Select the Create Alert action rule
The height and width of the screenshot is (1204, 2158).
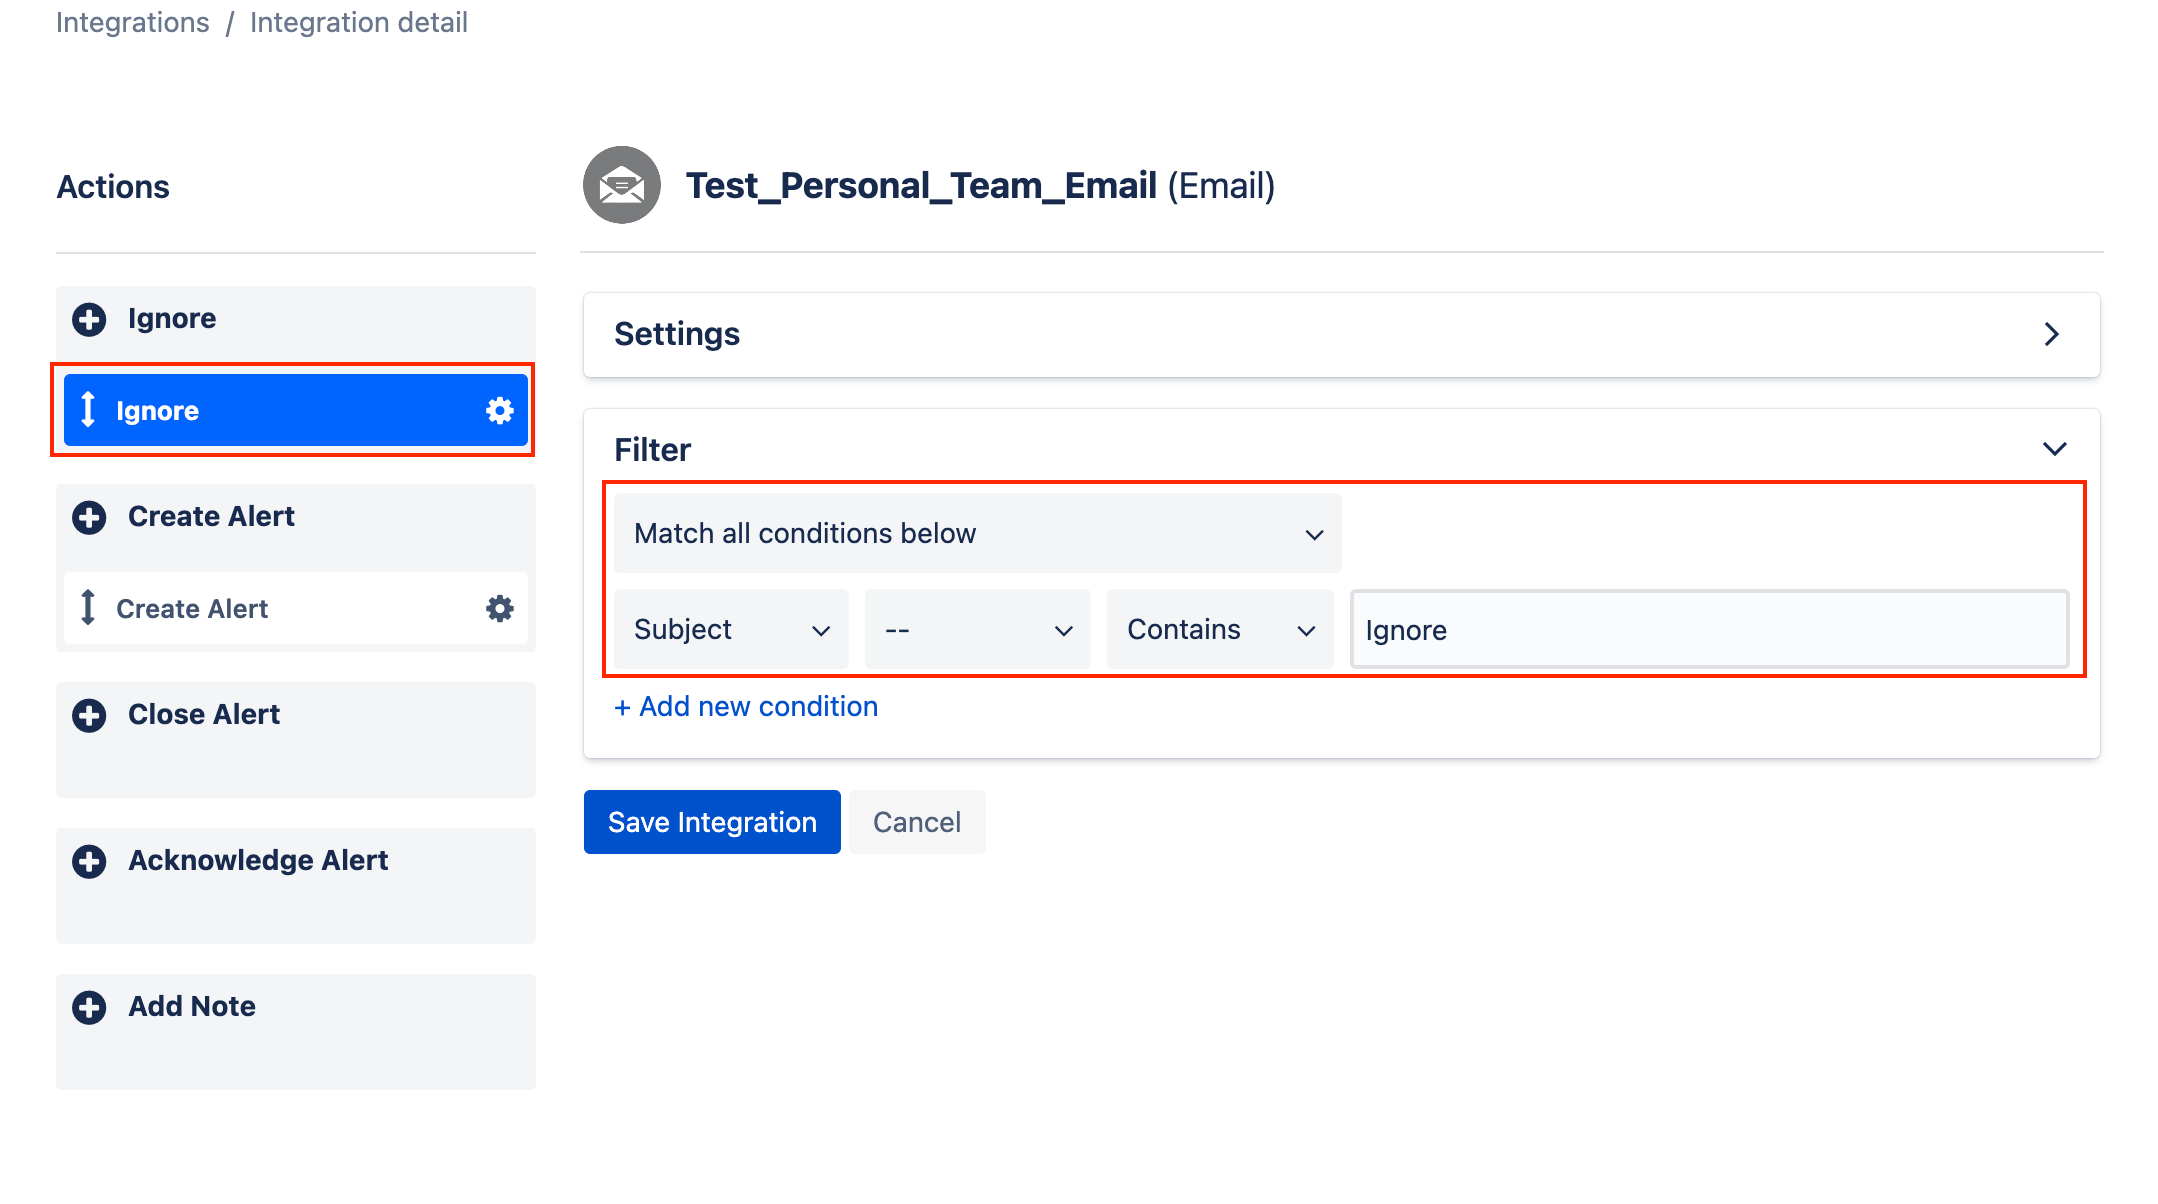coord(296,608)
